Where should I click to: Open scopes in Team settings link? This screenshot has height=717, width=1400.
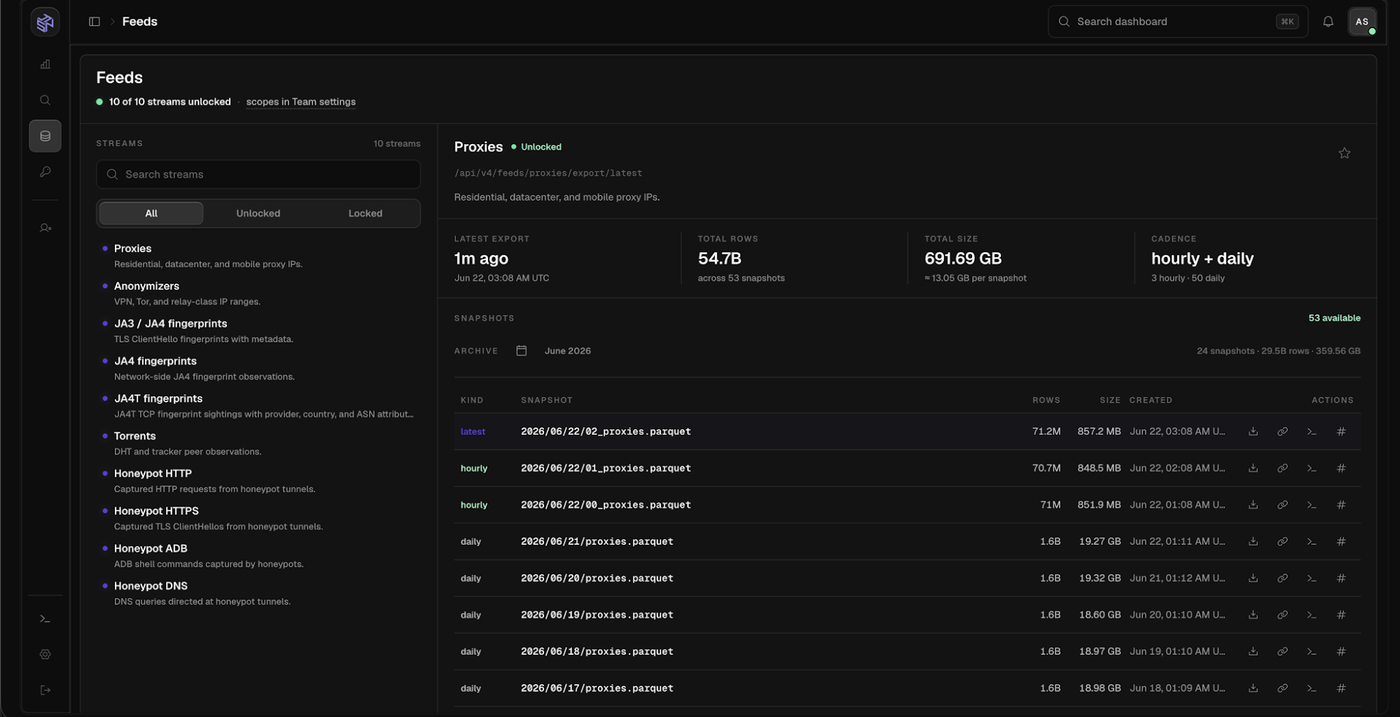301,102
